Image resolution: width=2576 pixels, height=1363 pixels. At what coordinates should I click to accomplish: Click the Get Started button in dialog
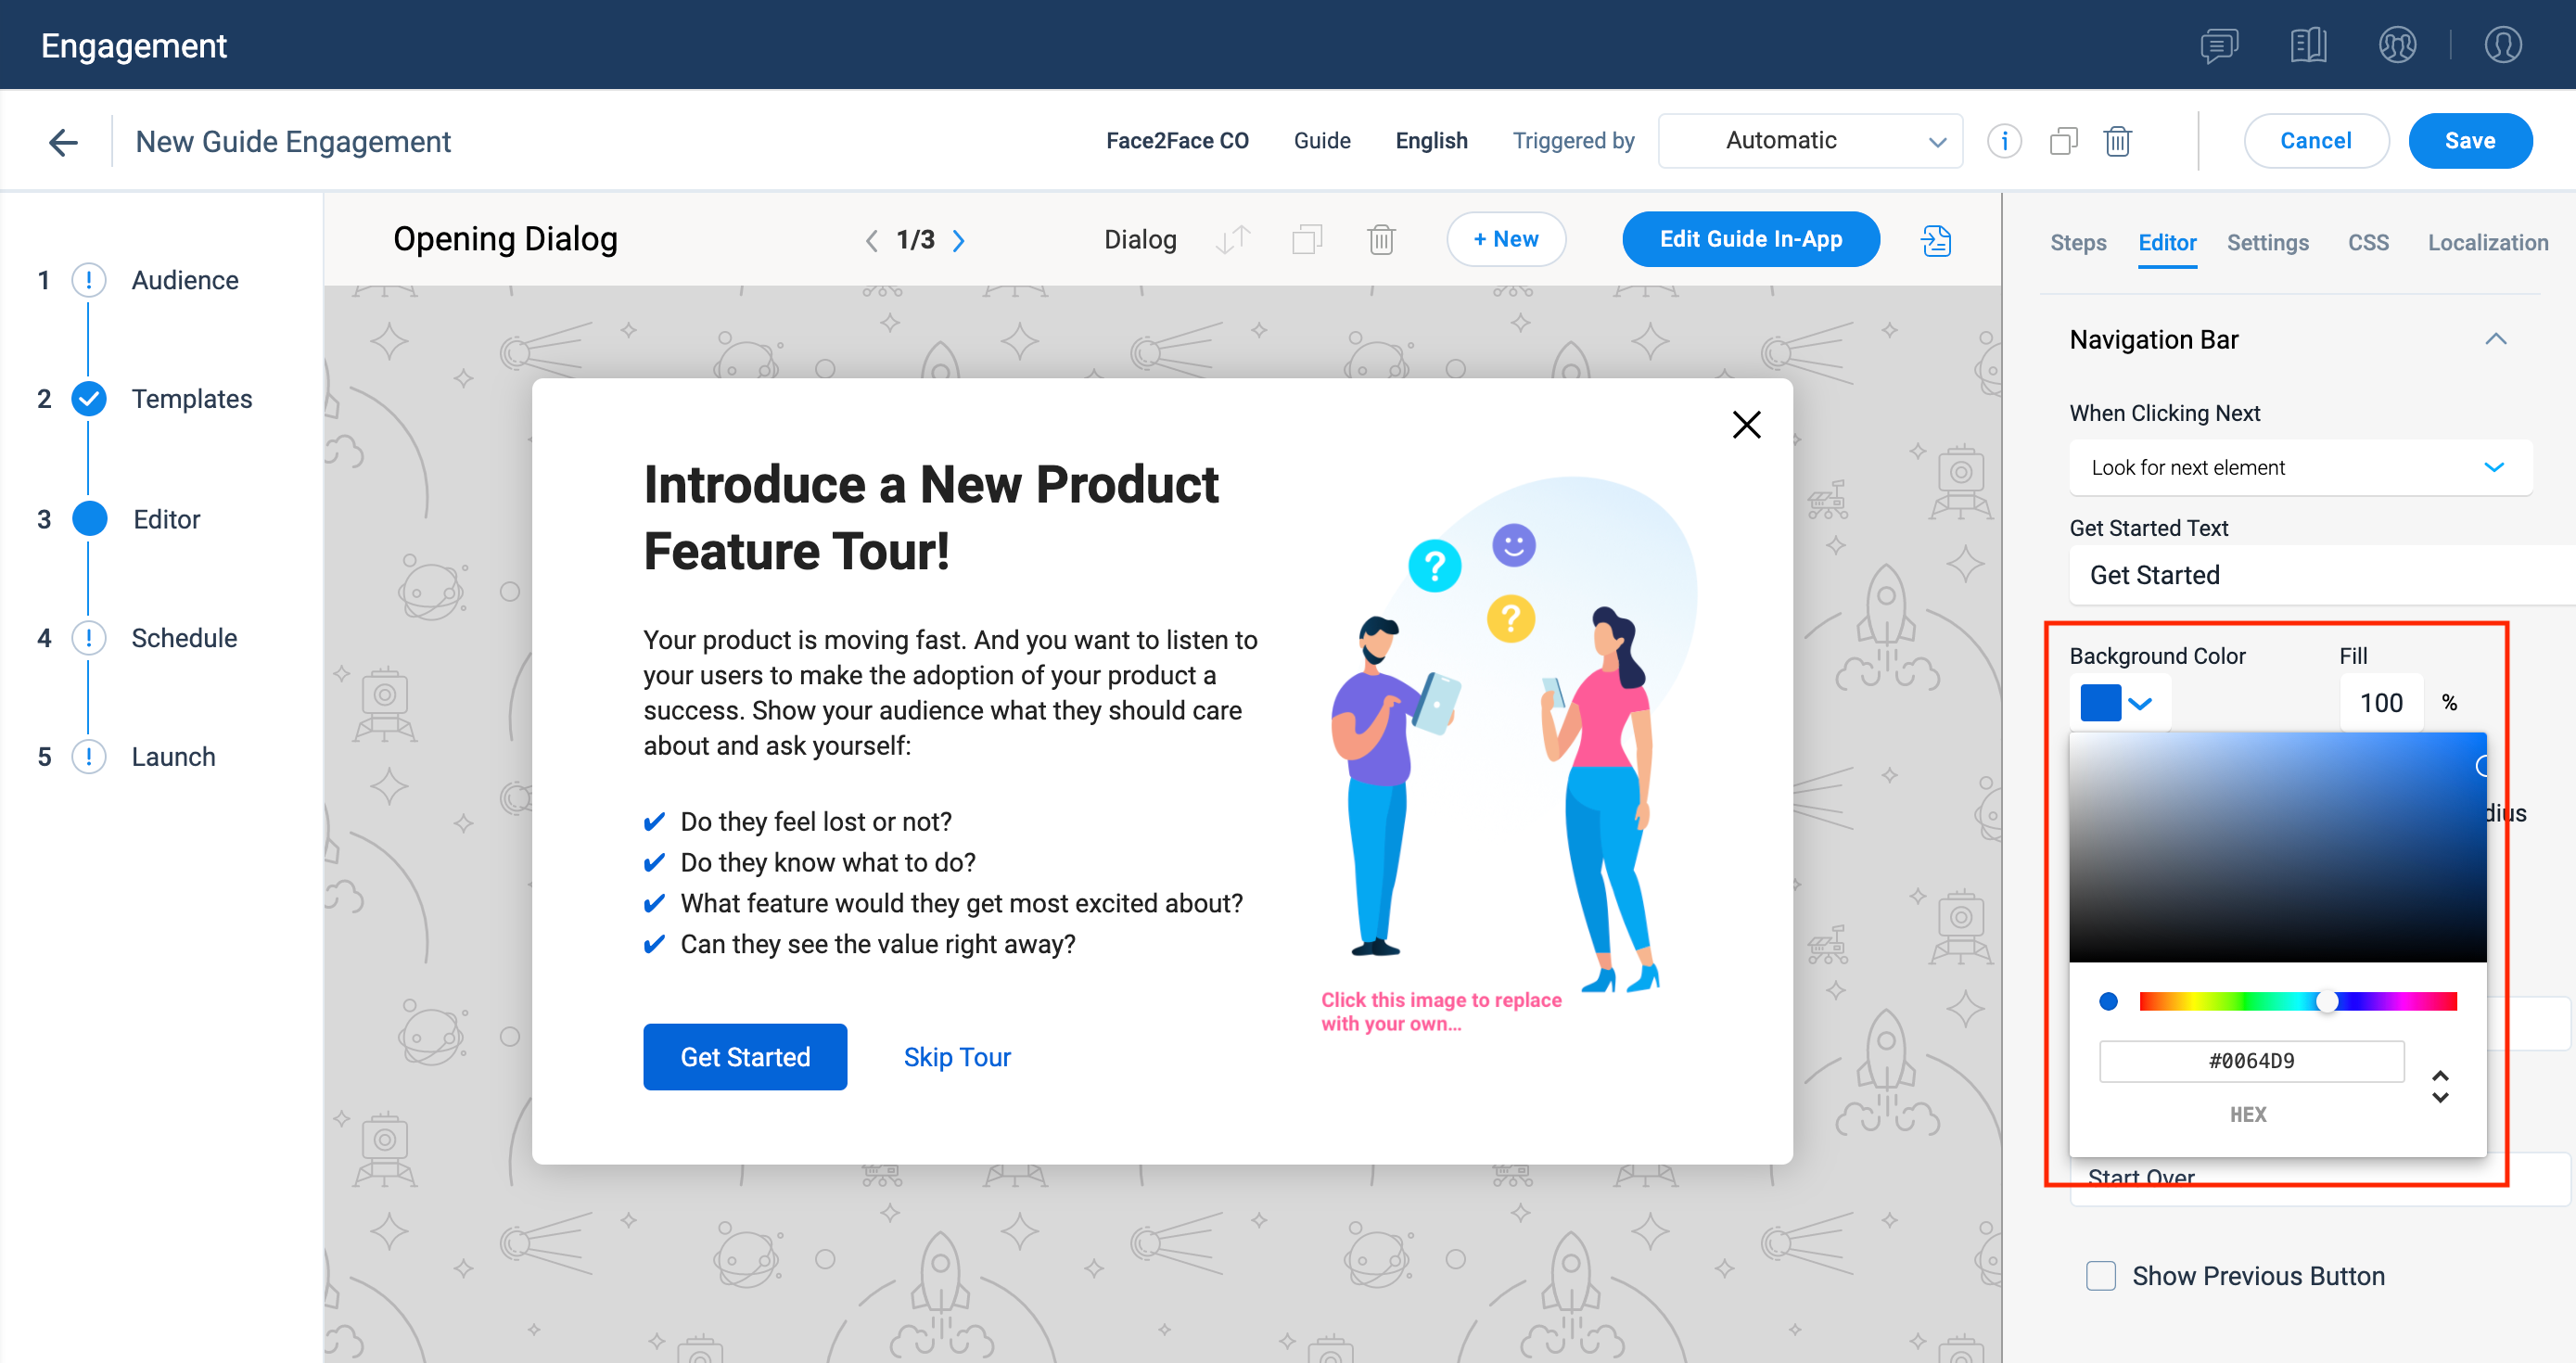[745, 1057]
